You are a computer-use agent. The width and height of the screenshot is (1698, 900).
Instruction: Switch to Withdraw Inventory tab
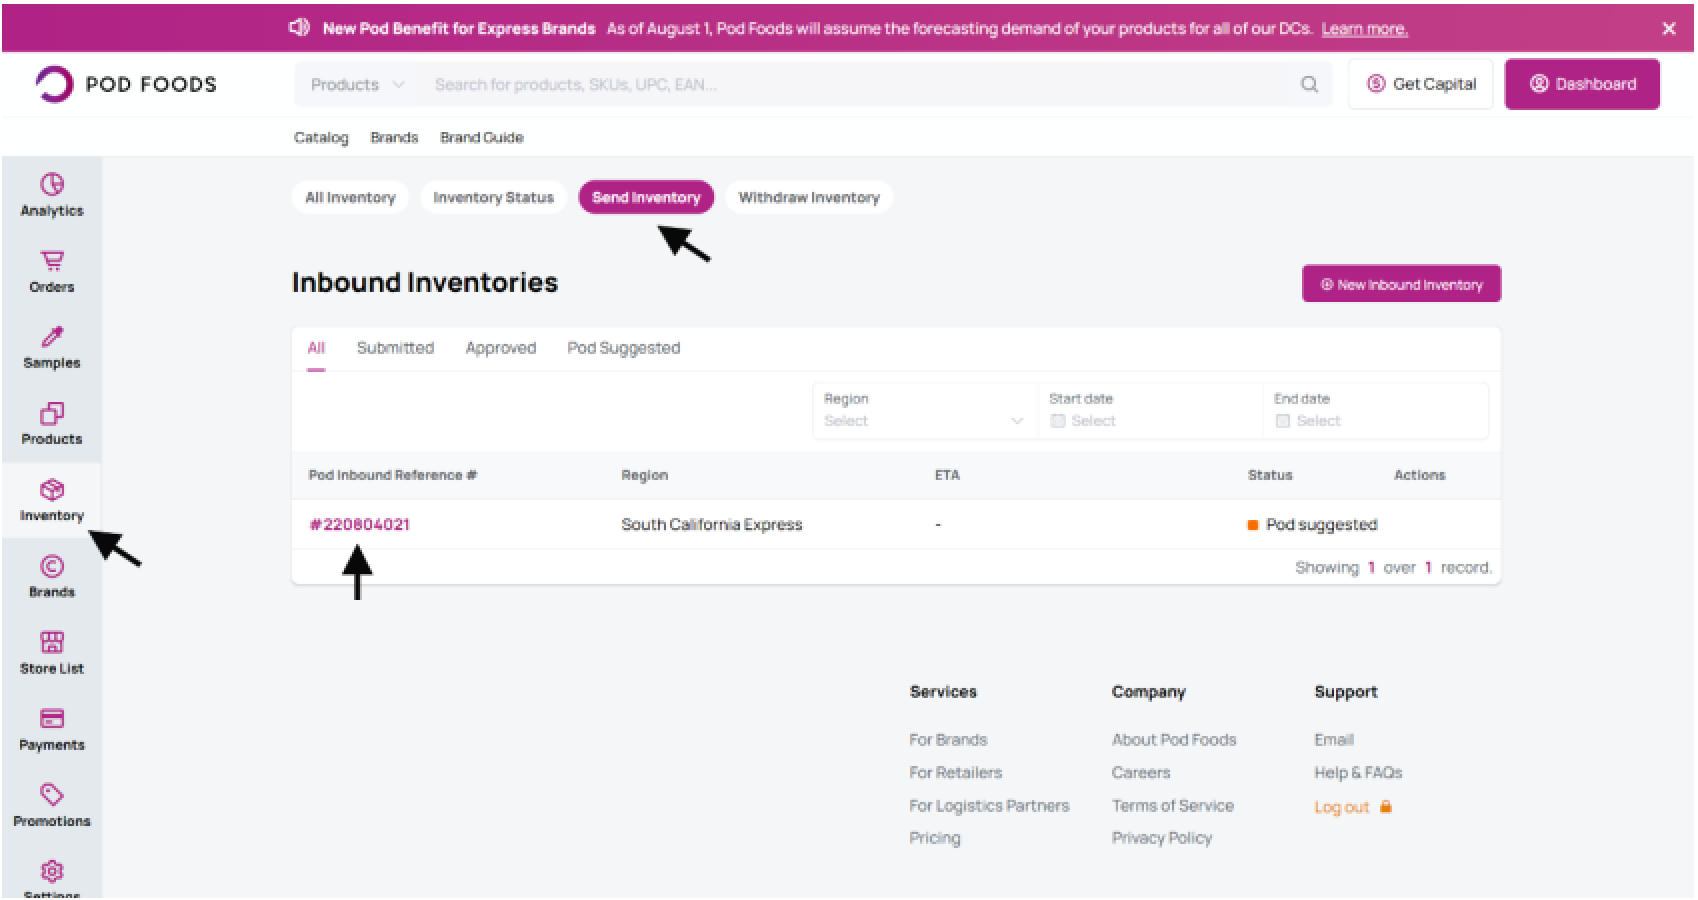coord(809,198)
